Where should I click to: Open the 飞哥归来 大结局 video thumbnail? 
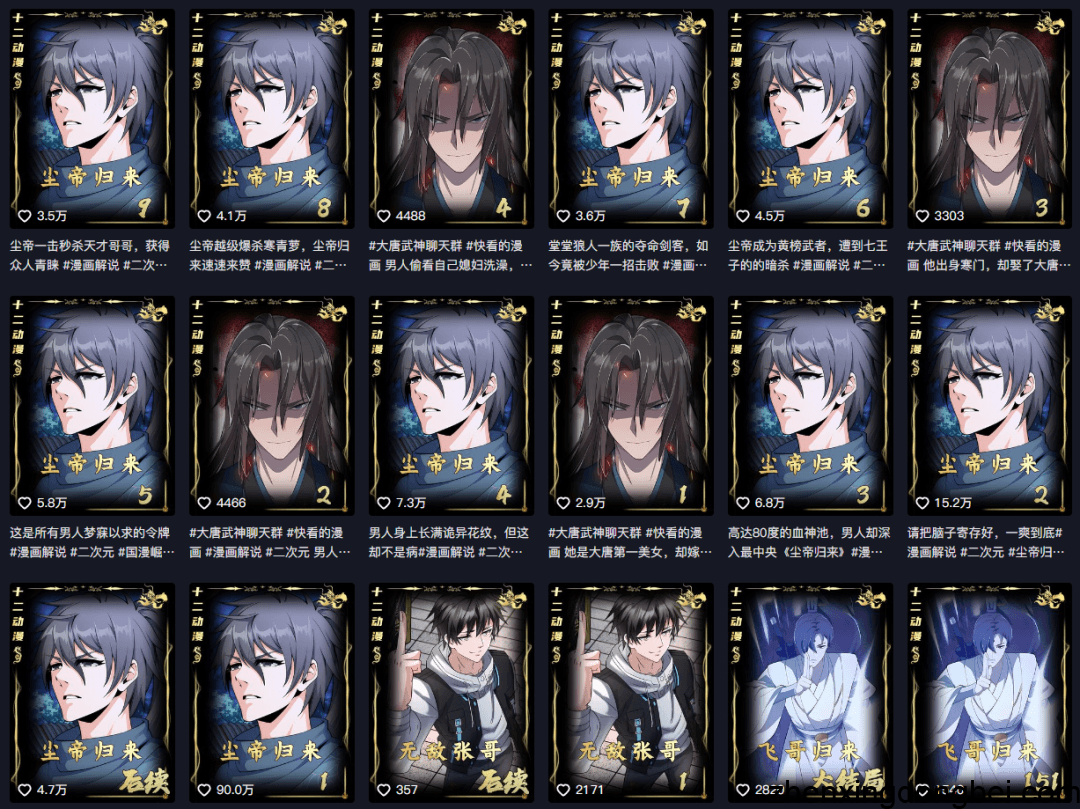click(x=810, y=693)
